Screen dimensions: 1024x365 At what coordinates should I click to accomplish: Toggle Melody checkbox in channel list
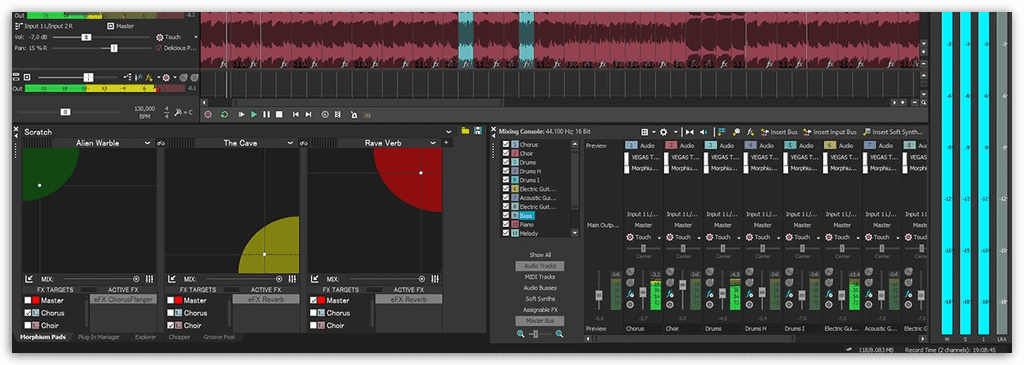(505, 234)
